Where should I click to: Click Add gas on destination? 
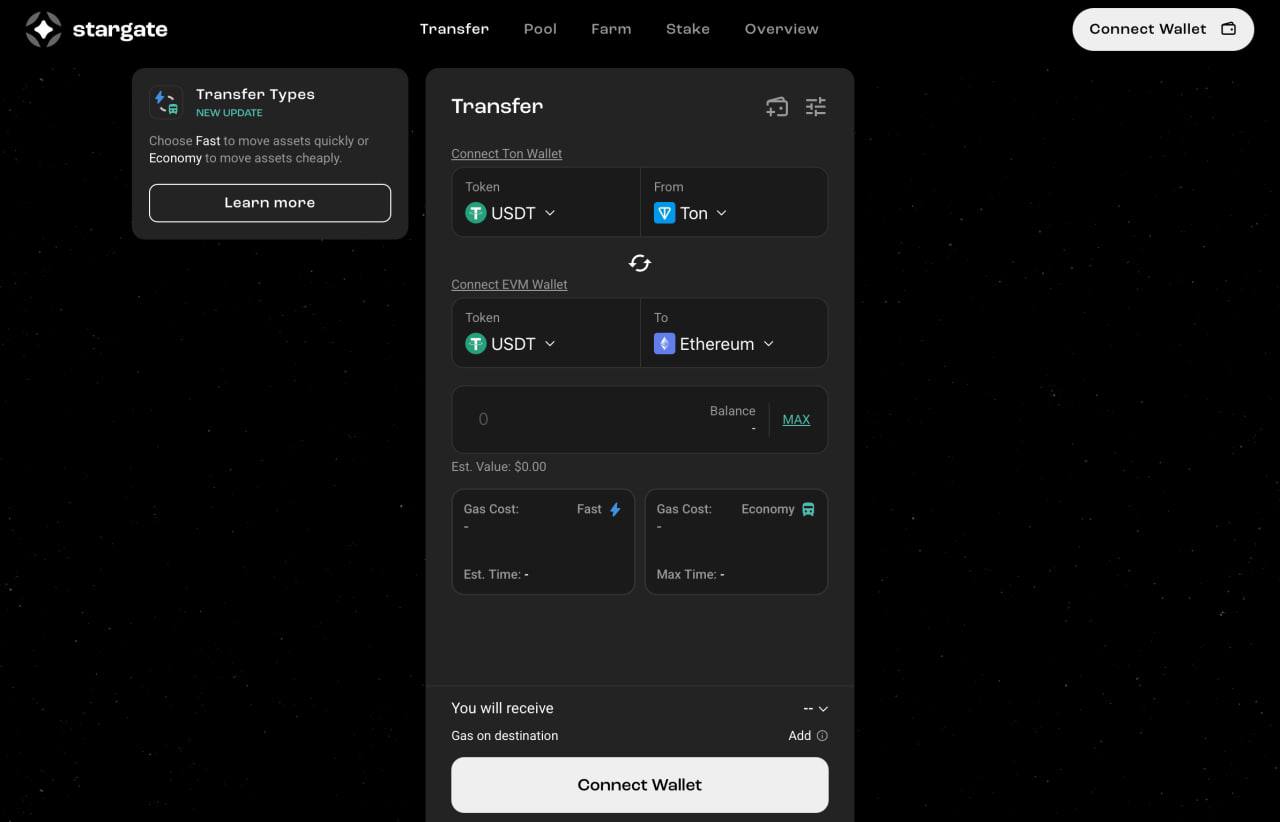[800, 736]
